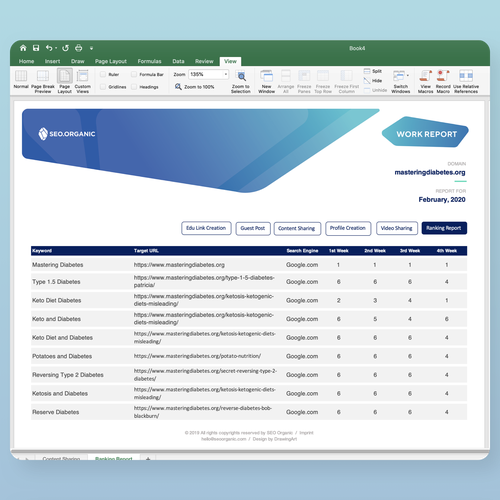Click Zoom to 100%
The width and height of the screenshot is (500, 500).
[x=194, y=87]
